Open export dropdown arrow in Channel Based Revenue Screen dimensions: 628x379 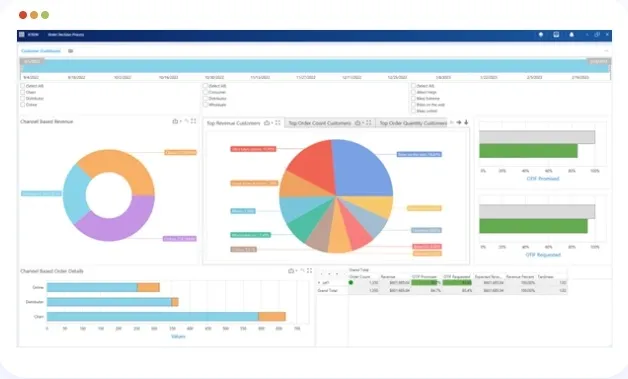point(180,121)
